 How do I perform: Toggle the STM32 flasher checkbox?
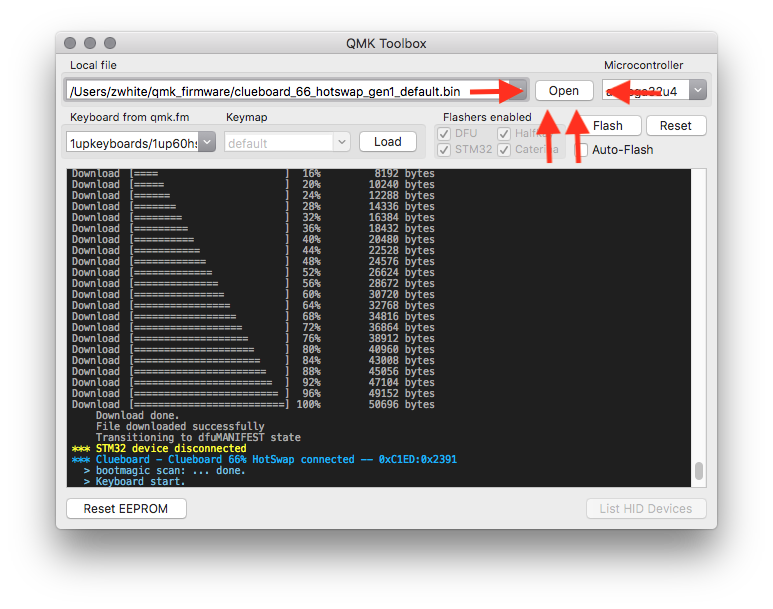(x=444, y=149)
